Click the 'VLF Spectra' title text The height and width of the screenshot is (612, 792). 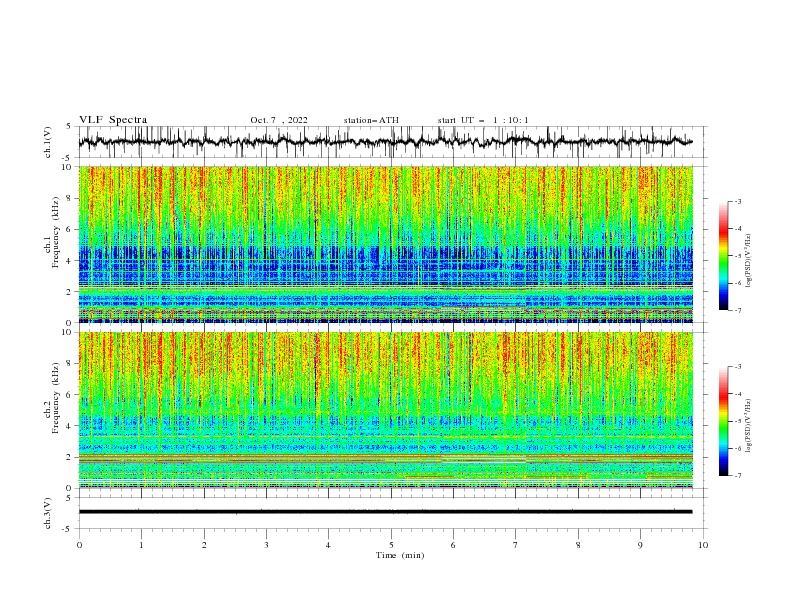click(113, 120)
